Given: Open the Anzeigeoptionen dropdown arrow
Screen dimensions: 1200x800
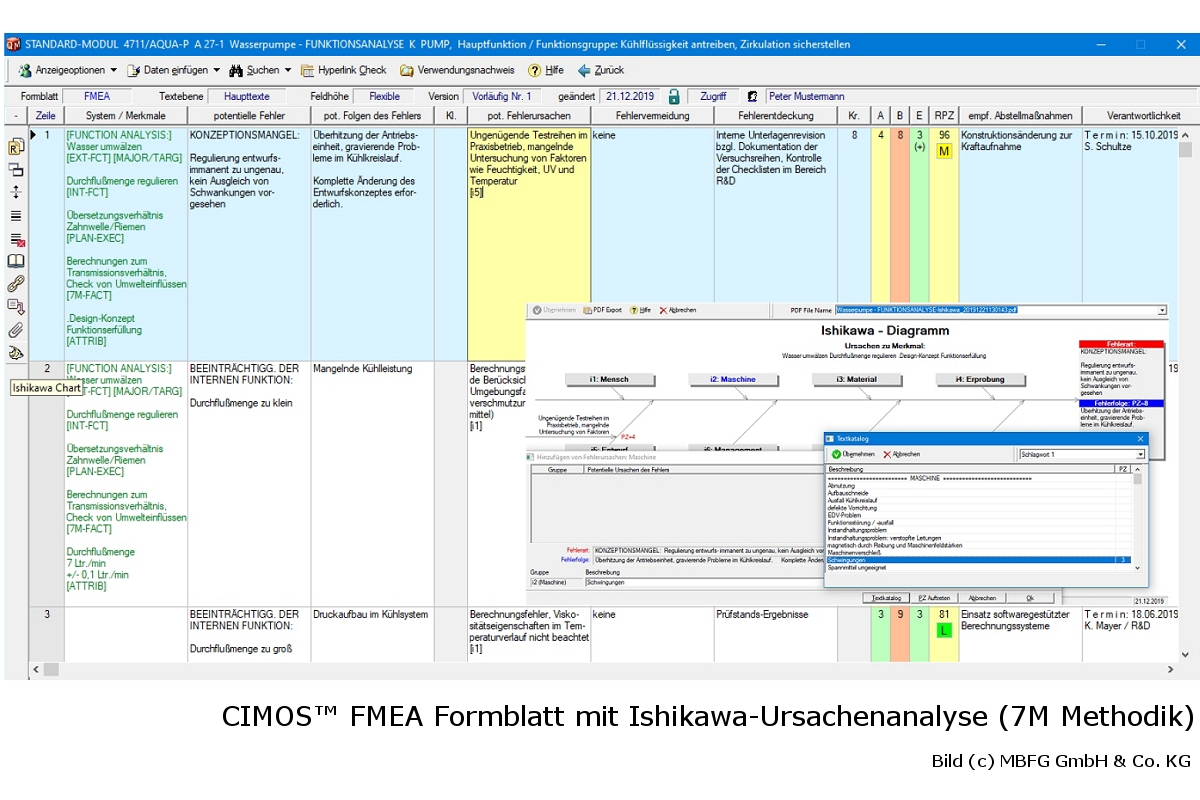Looking at the screenshot, I should [113, 70].
